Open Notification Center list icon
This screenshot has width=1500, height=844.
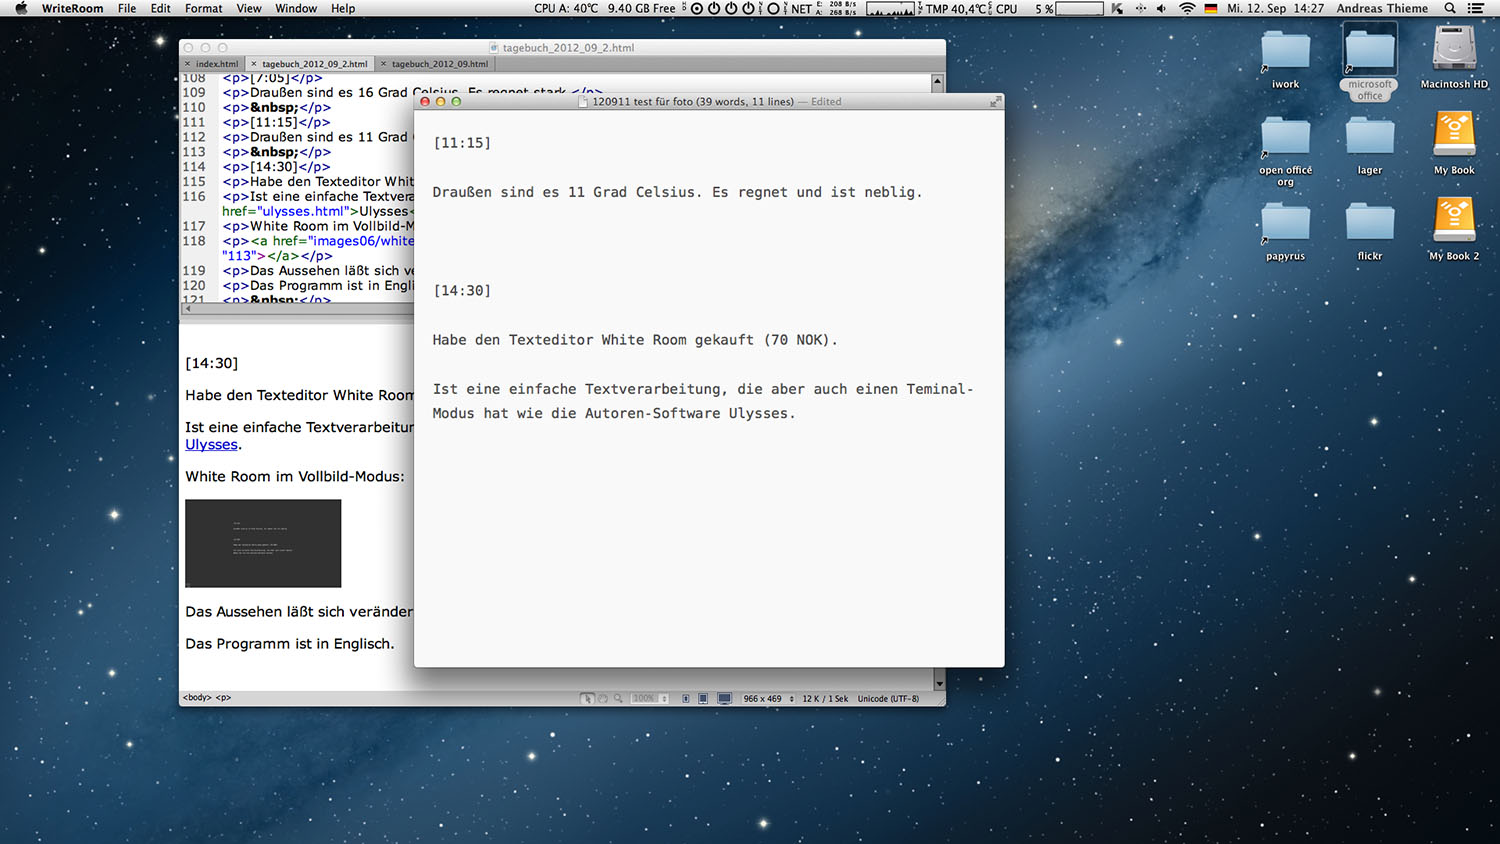click(1476, 8)
